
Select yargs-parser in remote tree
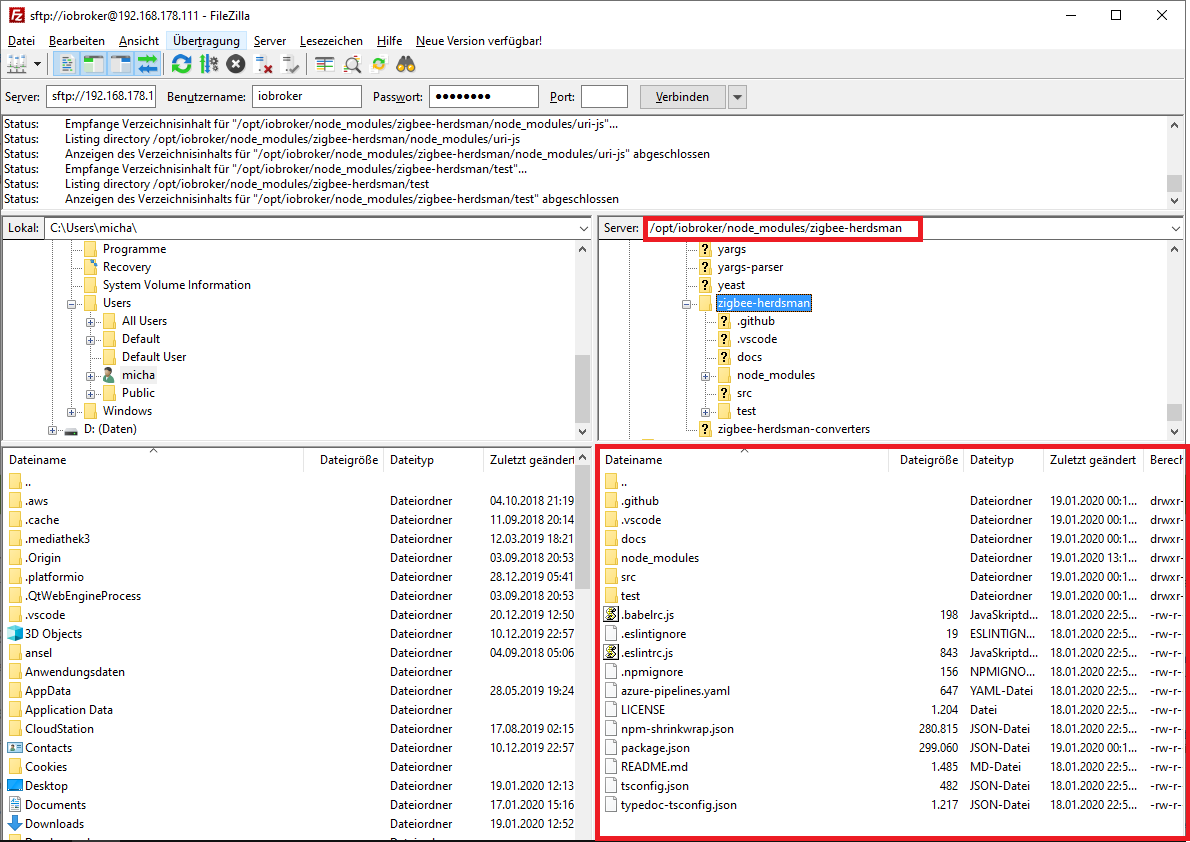click(x=750, y=267)
